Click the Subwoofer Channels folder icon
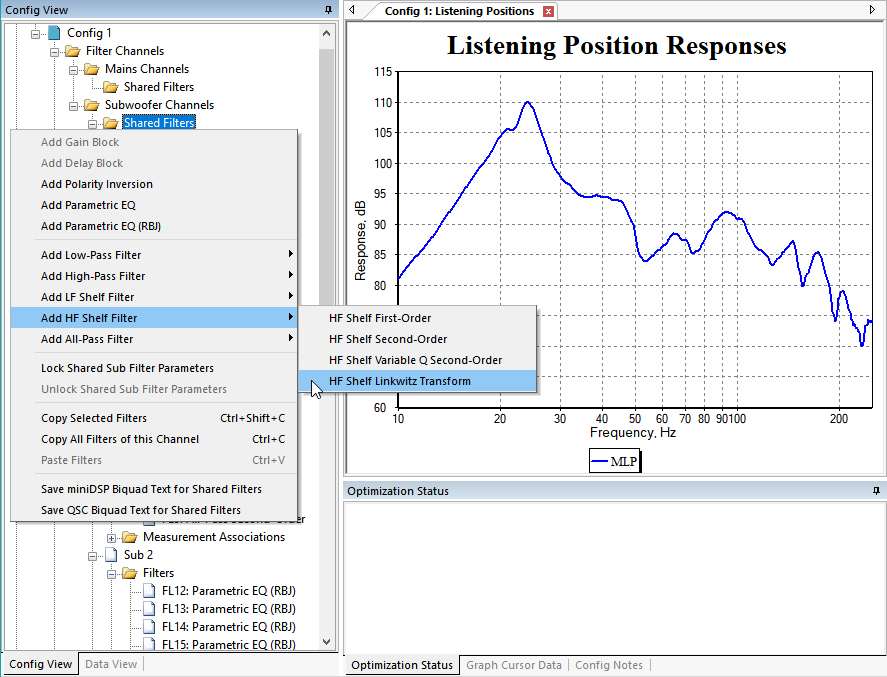 tap(92, 105)
